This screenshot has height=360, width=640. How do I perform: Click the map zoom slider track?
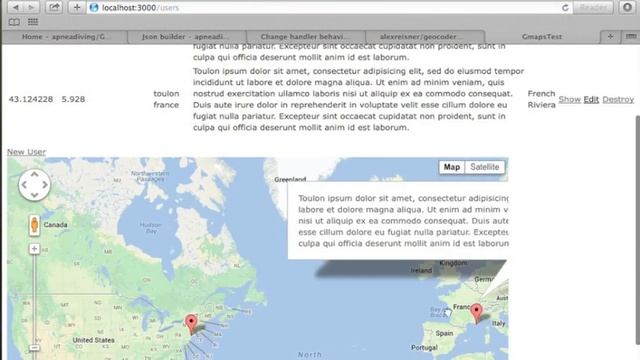tap(34, 299)
